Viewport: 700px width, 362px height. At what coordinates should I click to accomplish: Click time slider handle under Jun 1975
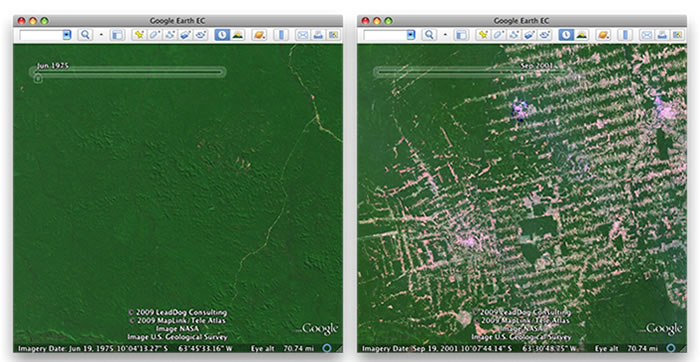38,79
